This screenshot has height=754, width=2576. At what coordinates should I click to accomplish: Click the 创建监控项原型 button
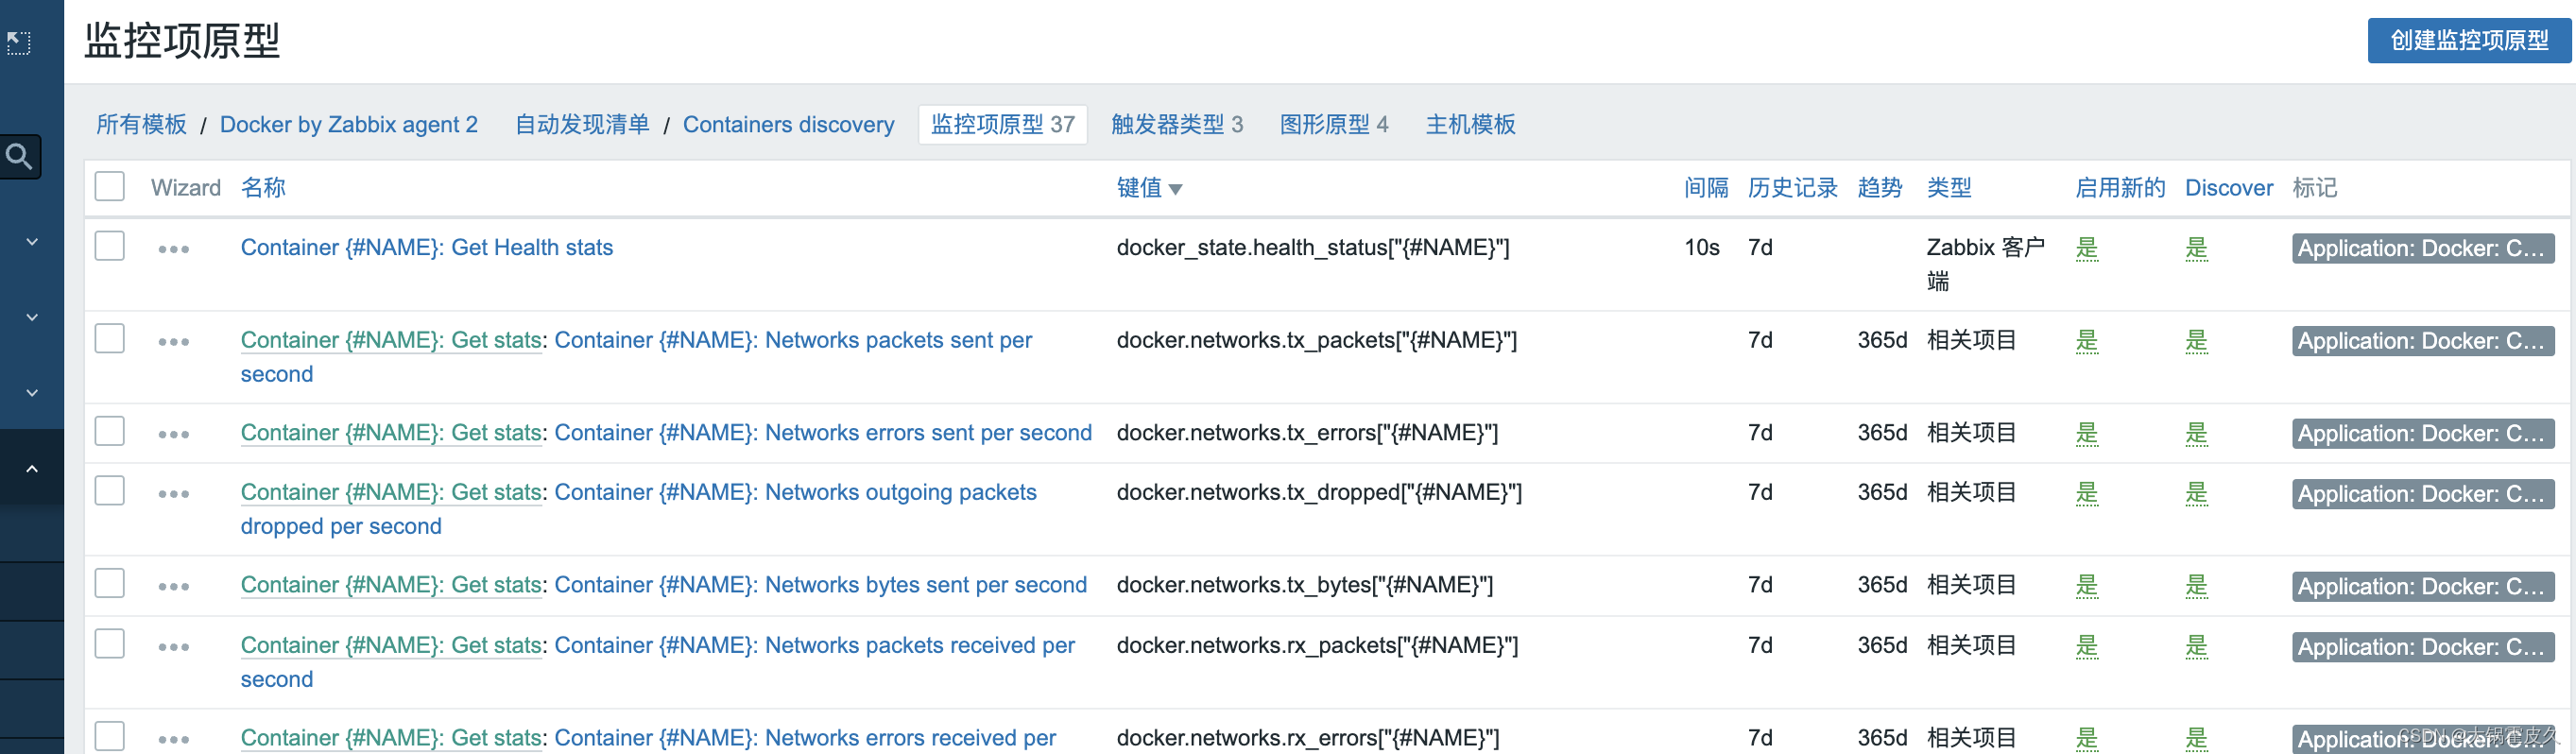(2469, 41)
